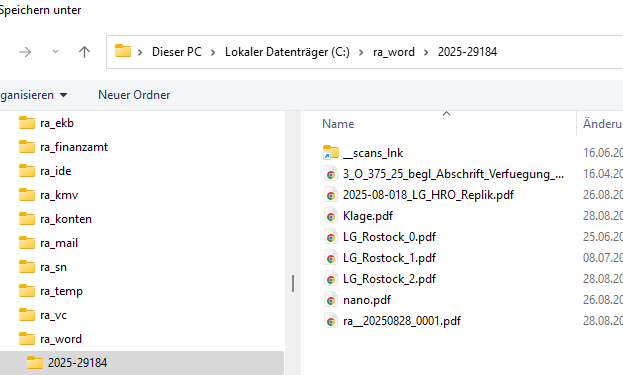Click the LG_Rostock_1.pdf file icon
Screen dimensions: 623x375
(x=331, y=258)
